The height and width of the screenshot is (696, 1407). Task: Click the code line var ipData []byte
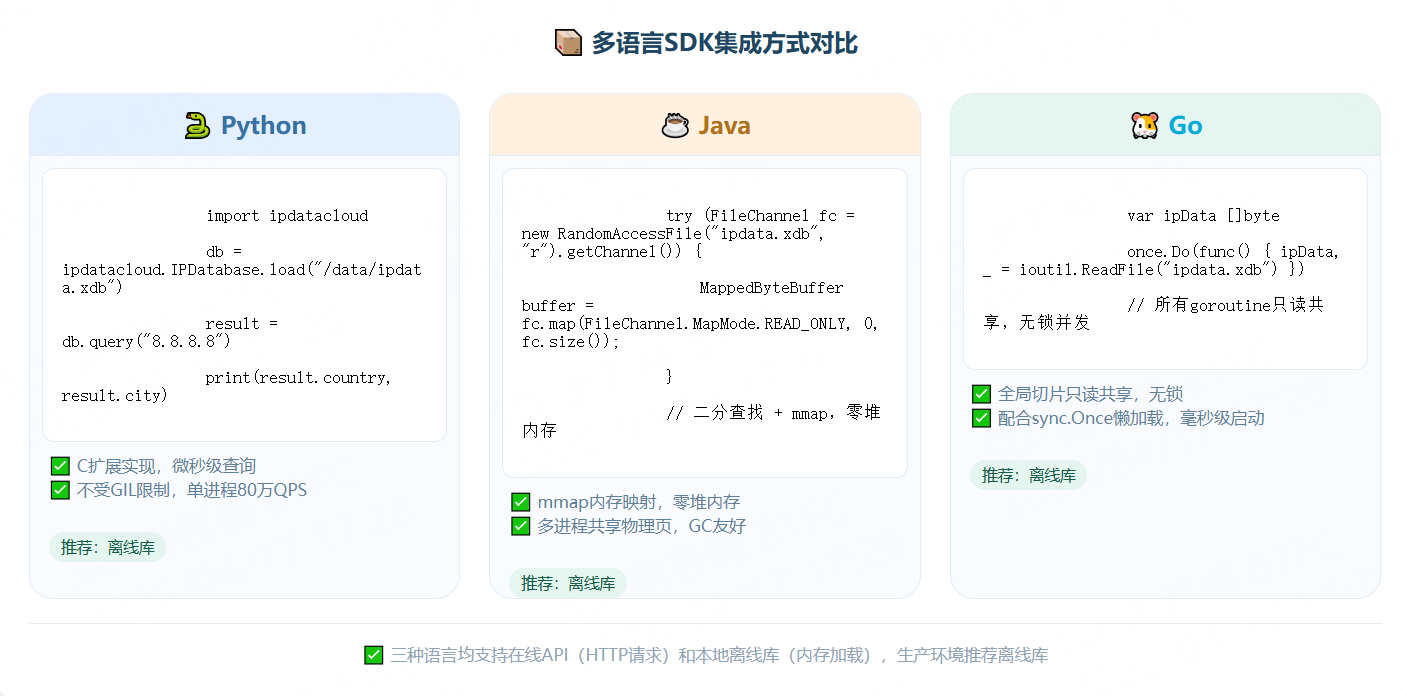1203,216
